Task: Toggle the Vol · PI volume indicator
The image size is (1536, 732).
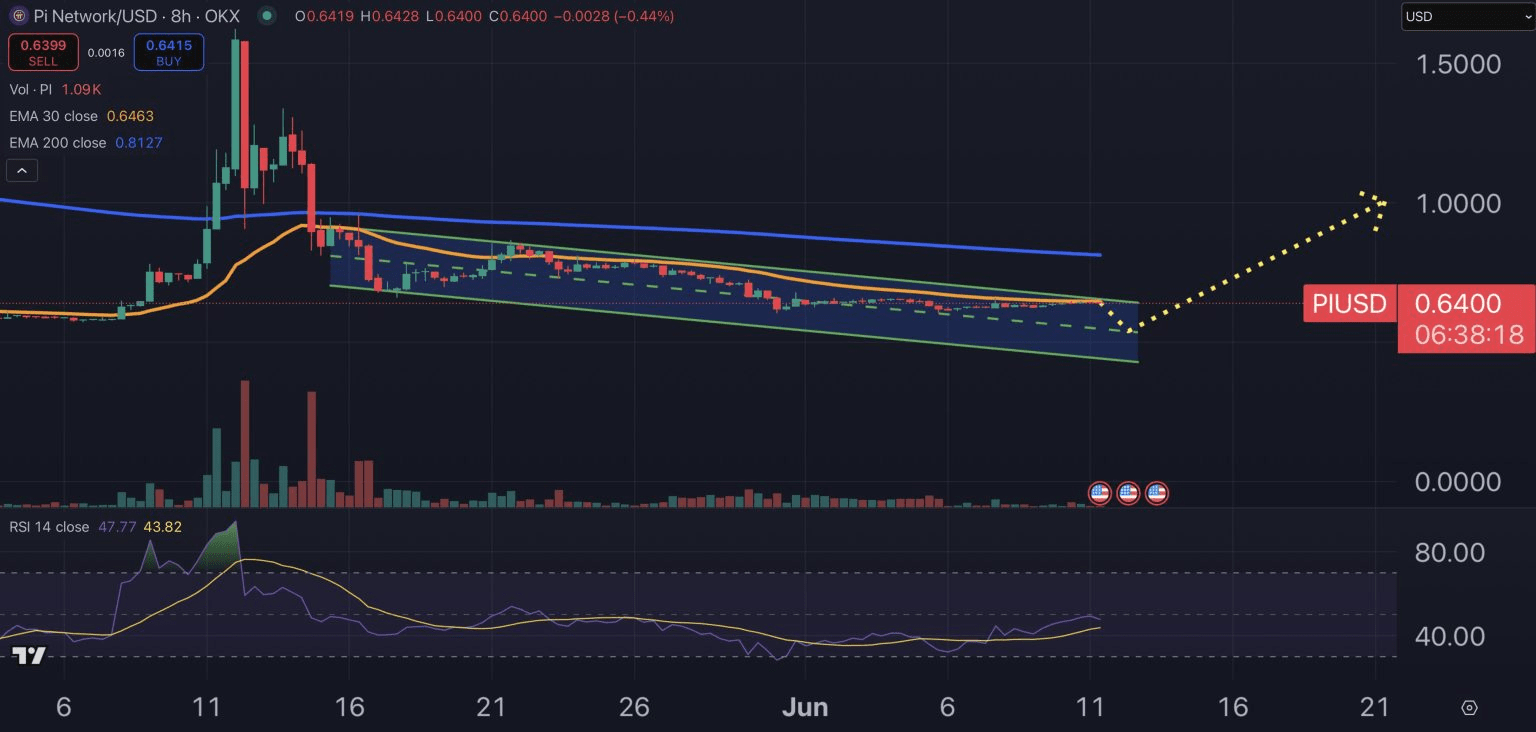Action: (x=30, y=89)
